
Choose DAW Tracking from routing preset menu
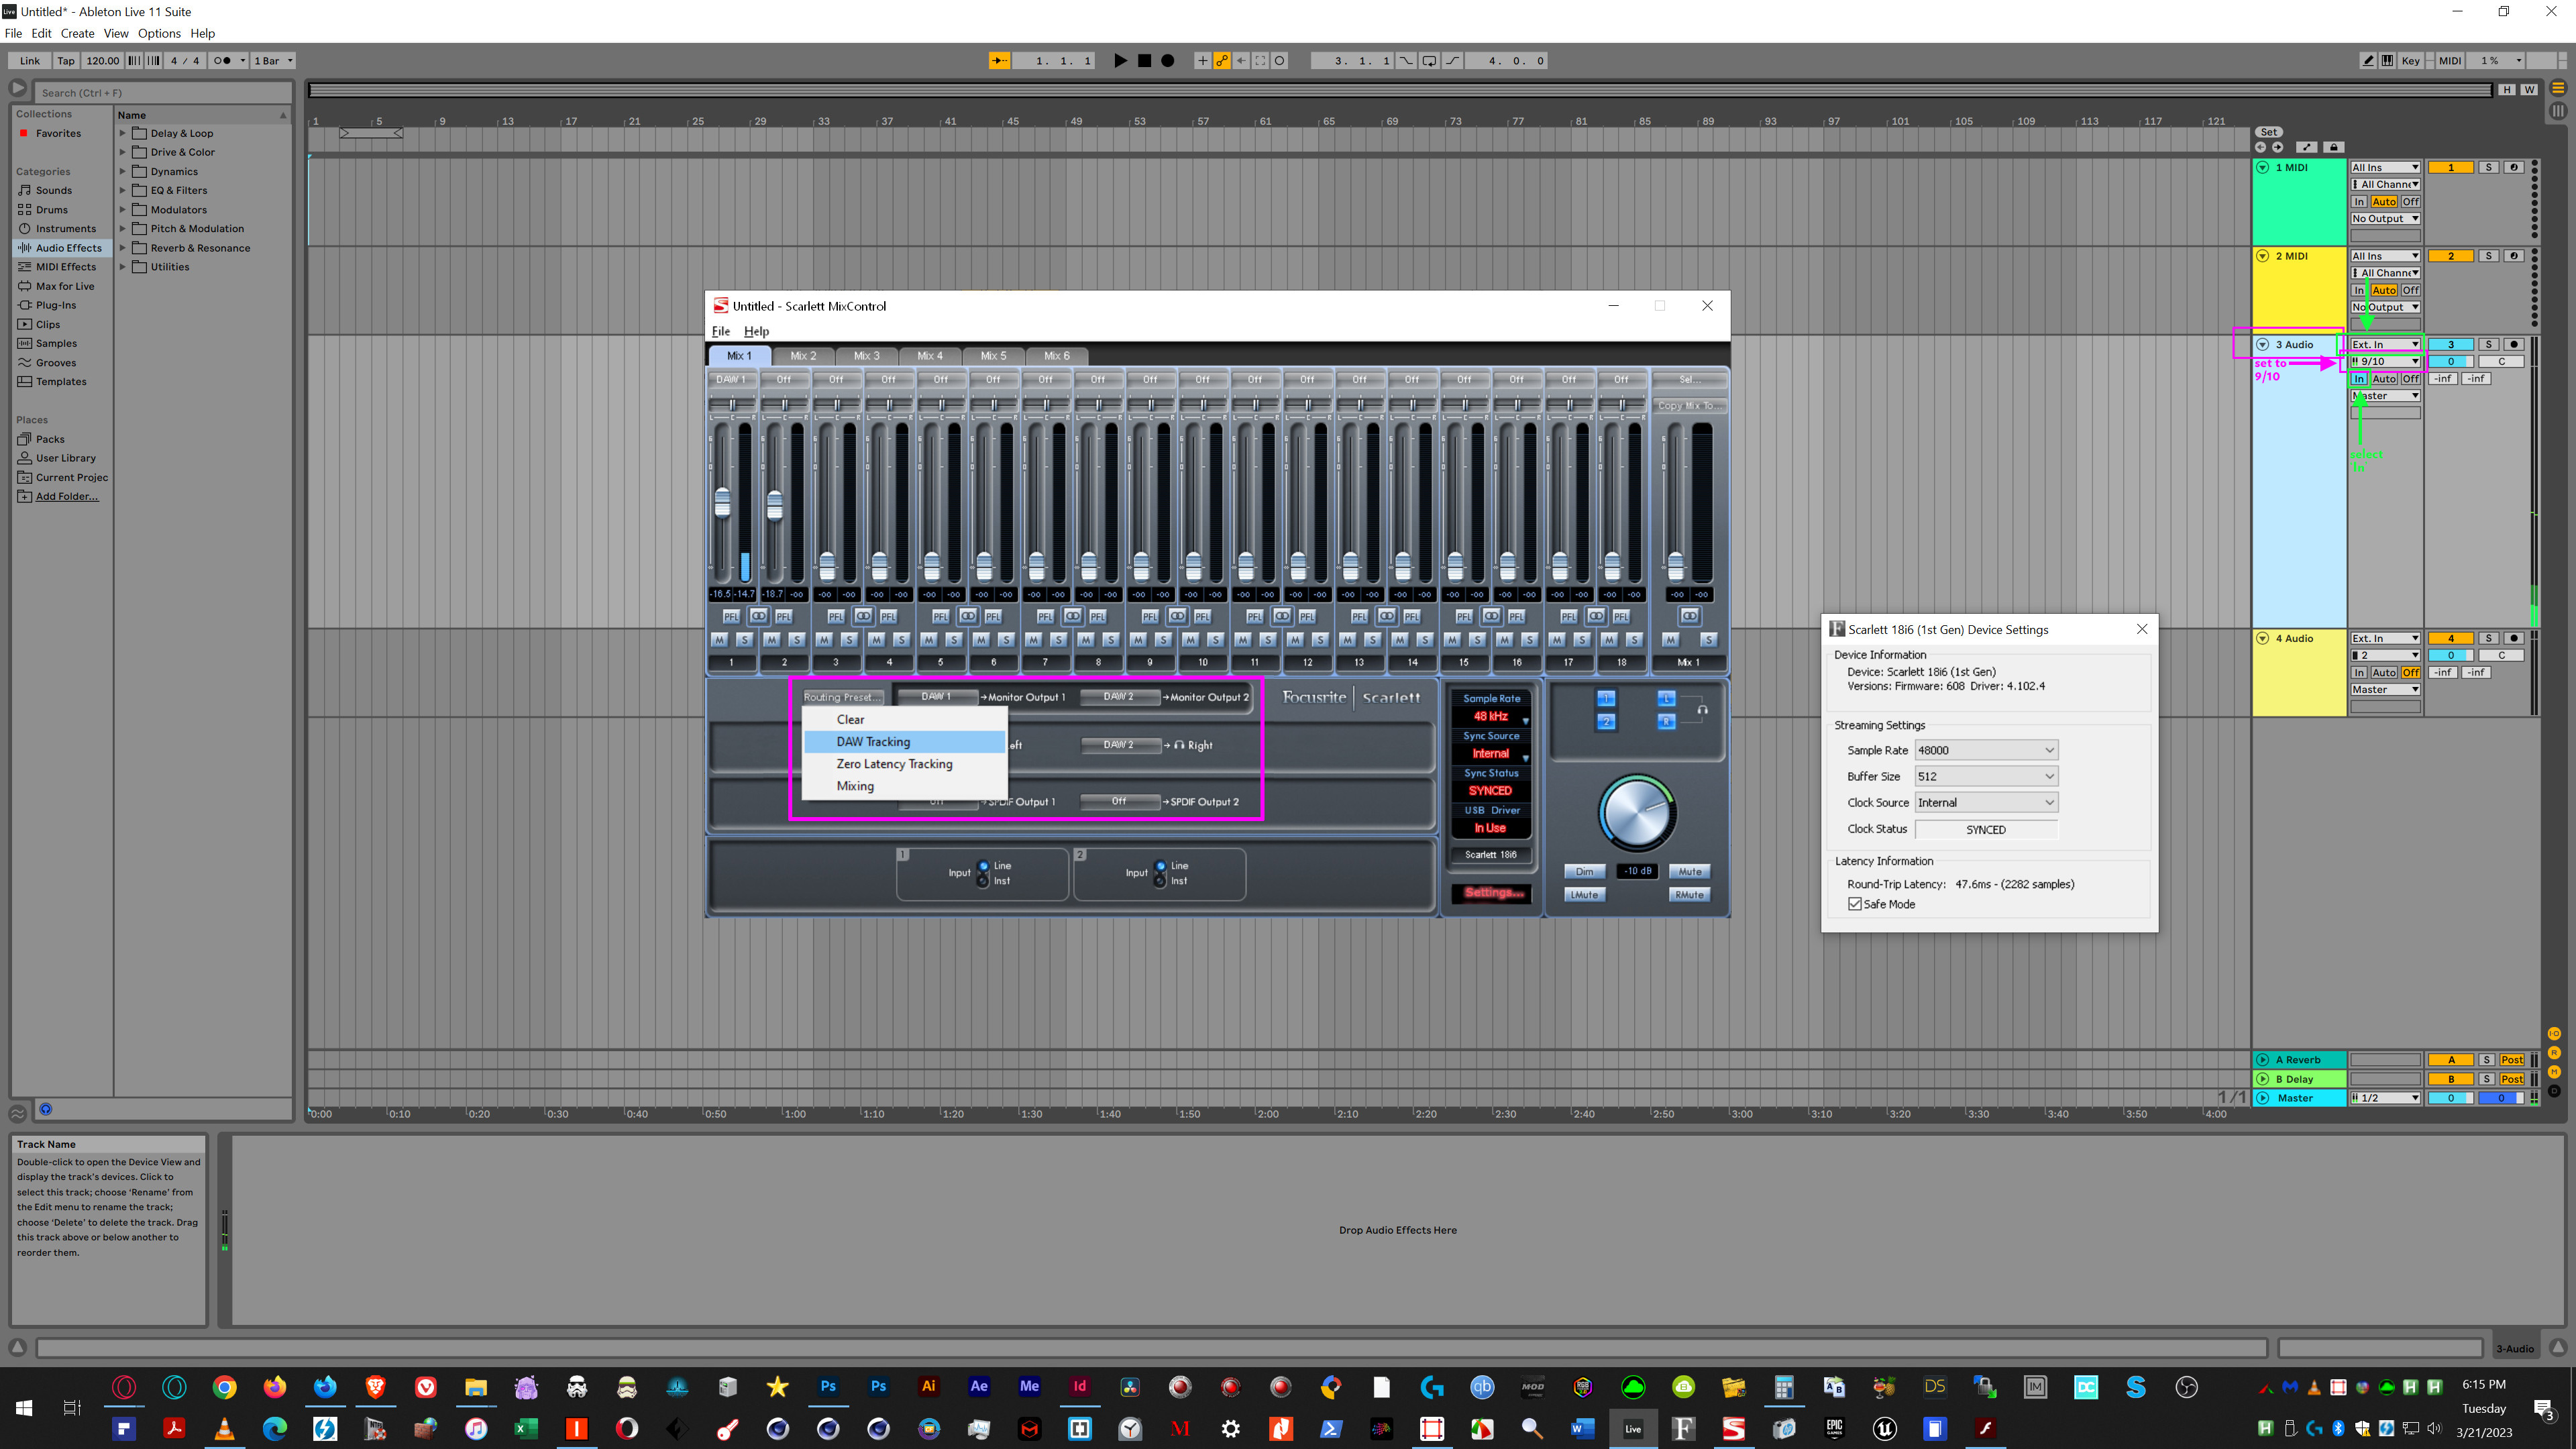pos(905,742)
